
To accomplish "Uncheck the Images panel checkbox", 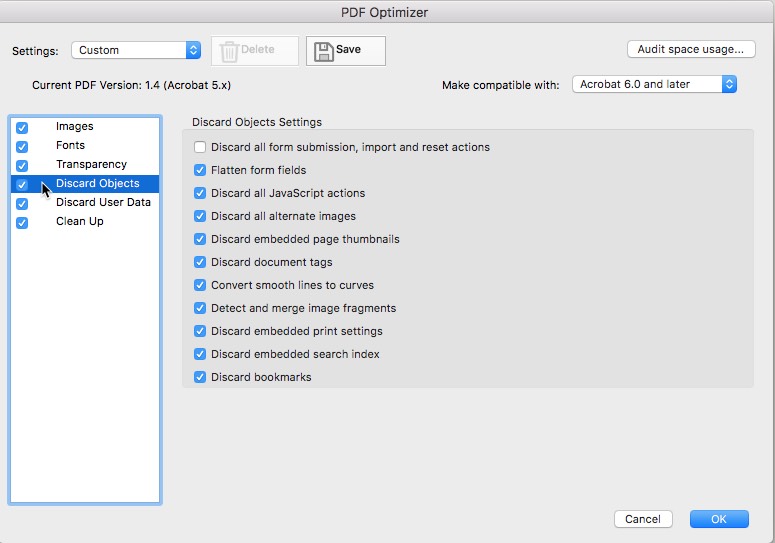I will coord(22,127).
